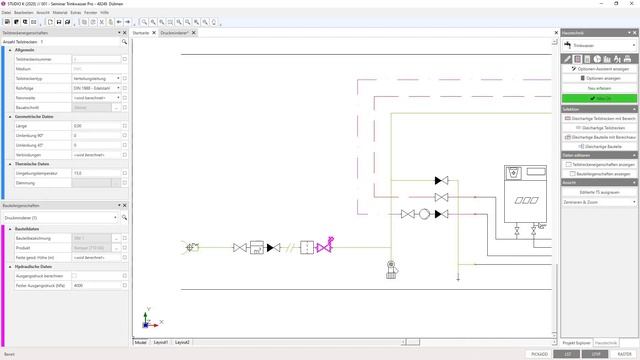
Task: Click the drain fixture symbol below vertical pipe
Action: click(391, 270)
